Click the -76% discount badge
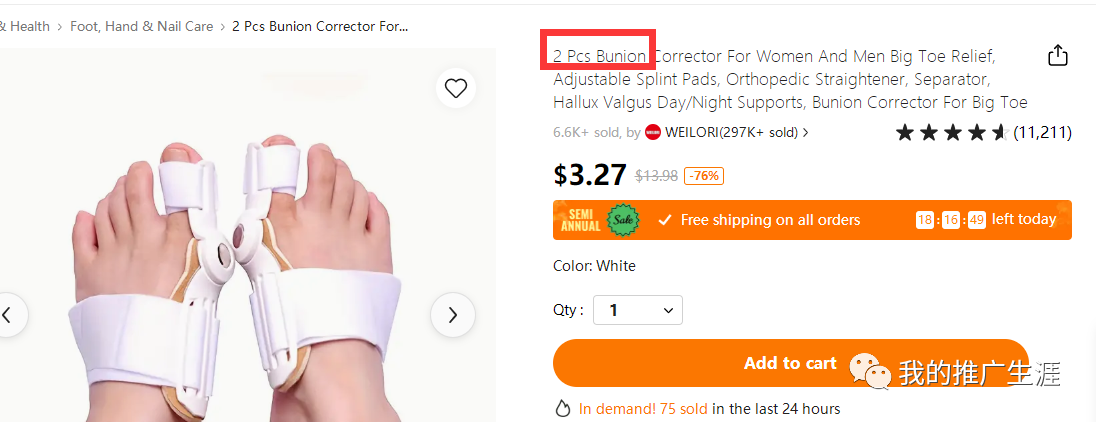The height and width of the screenshot is (422, 1096). [704, 176]
